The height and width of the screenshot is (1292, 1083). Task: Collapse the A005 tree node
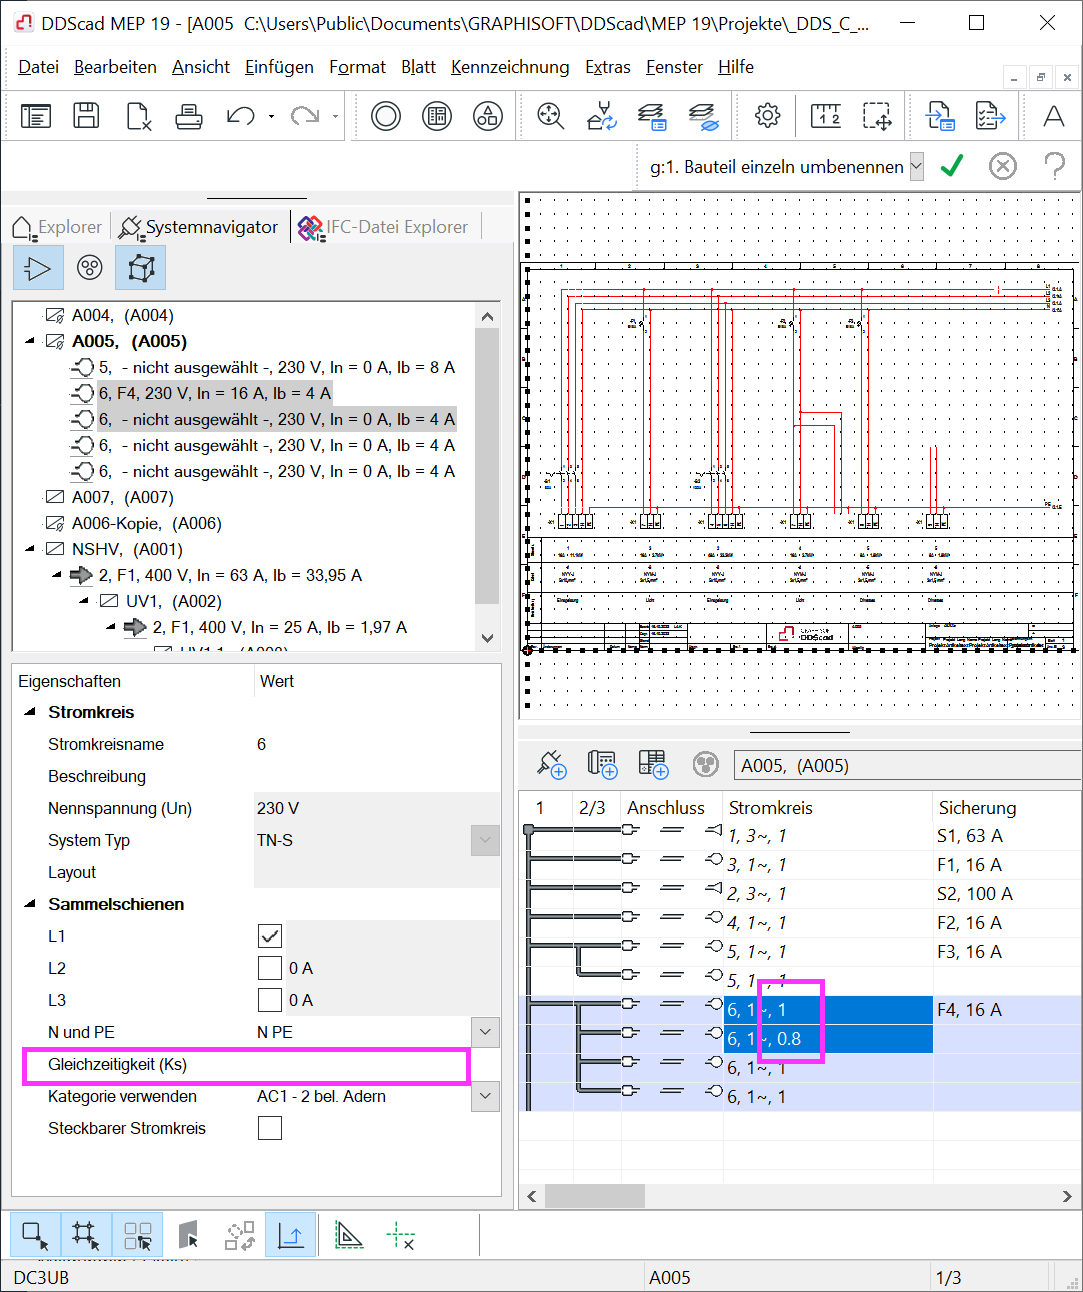(x=30, y=342)
